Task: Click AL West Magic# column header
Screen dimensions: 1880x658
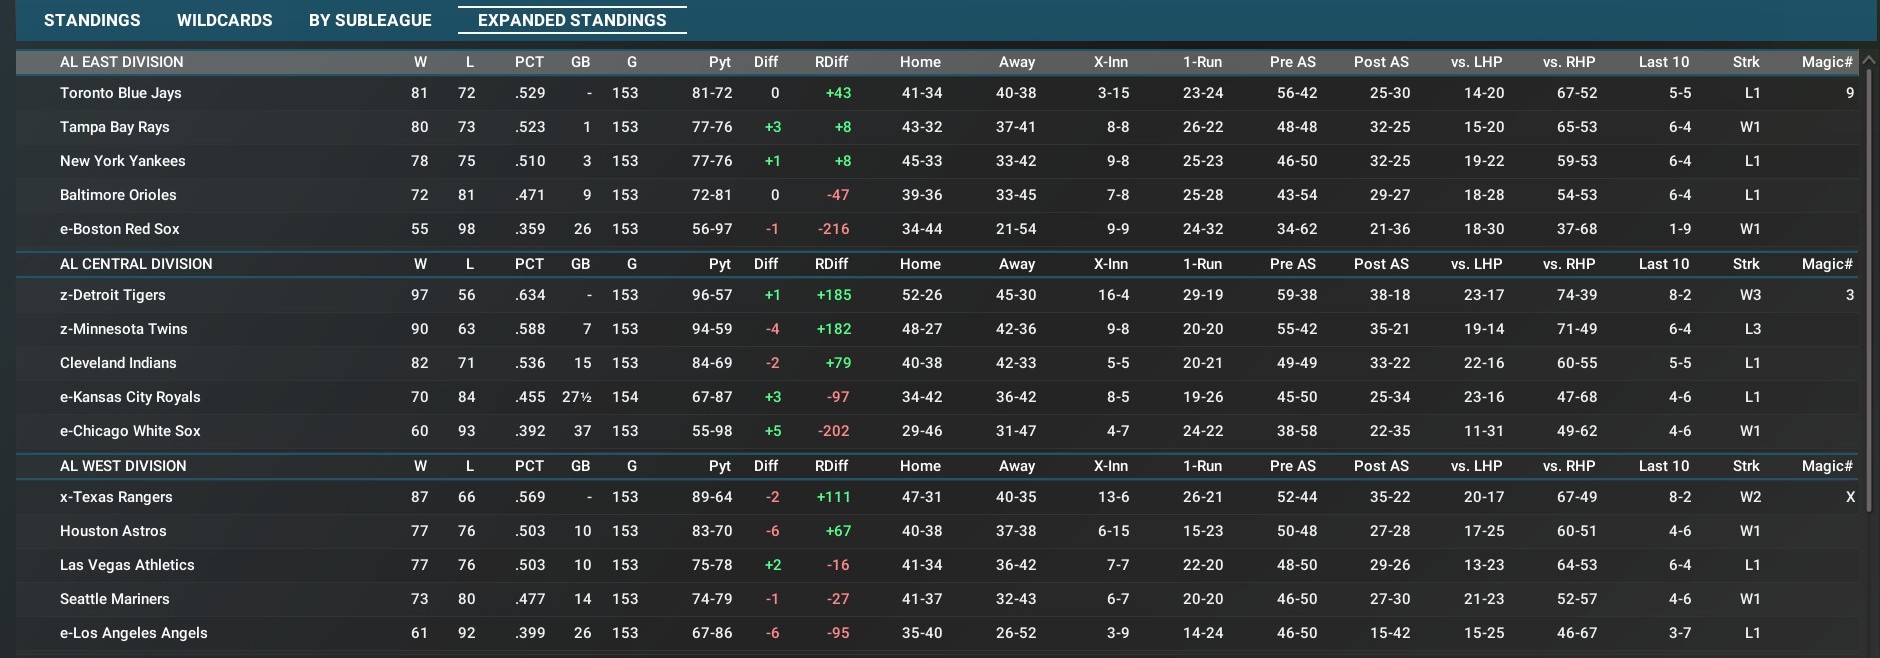Action: pos(1826,466)
